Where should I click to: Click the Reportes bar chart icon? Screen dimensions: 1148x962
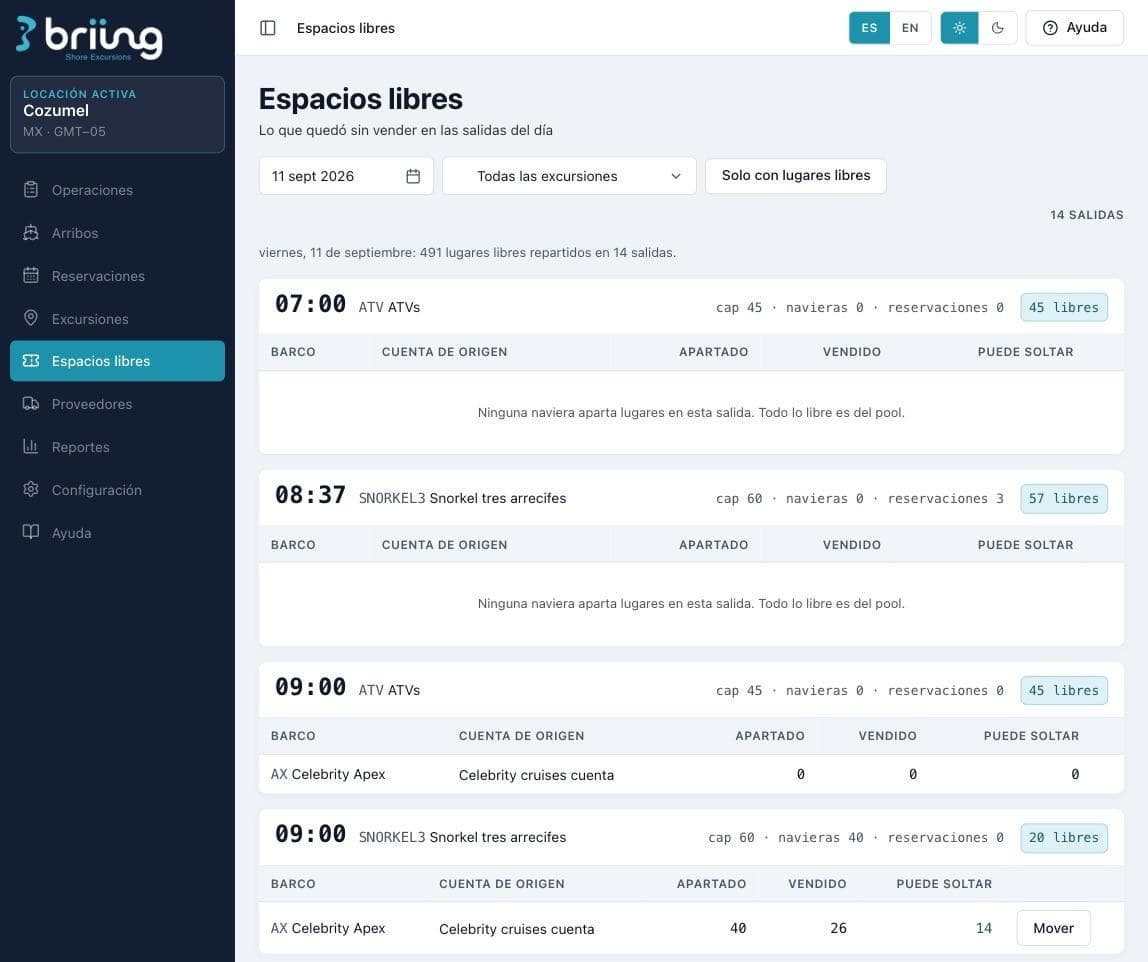click(31, 447)
